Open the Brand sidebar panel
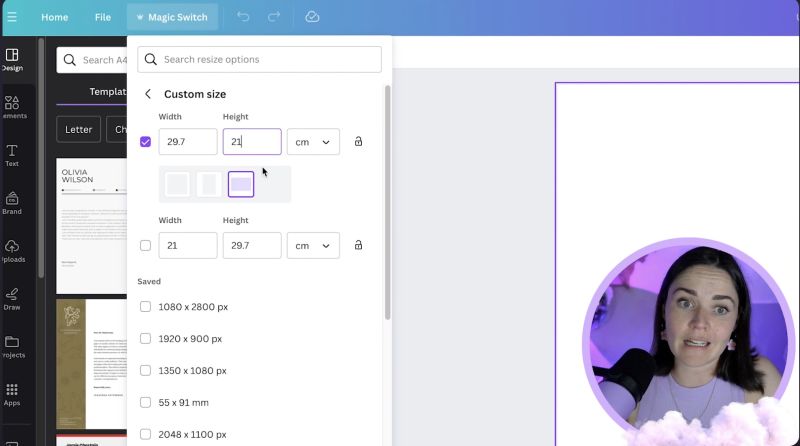 (12, 203)
